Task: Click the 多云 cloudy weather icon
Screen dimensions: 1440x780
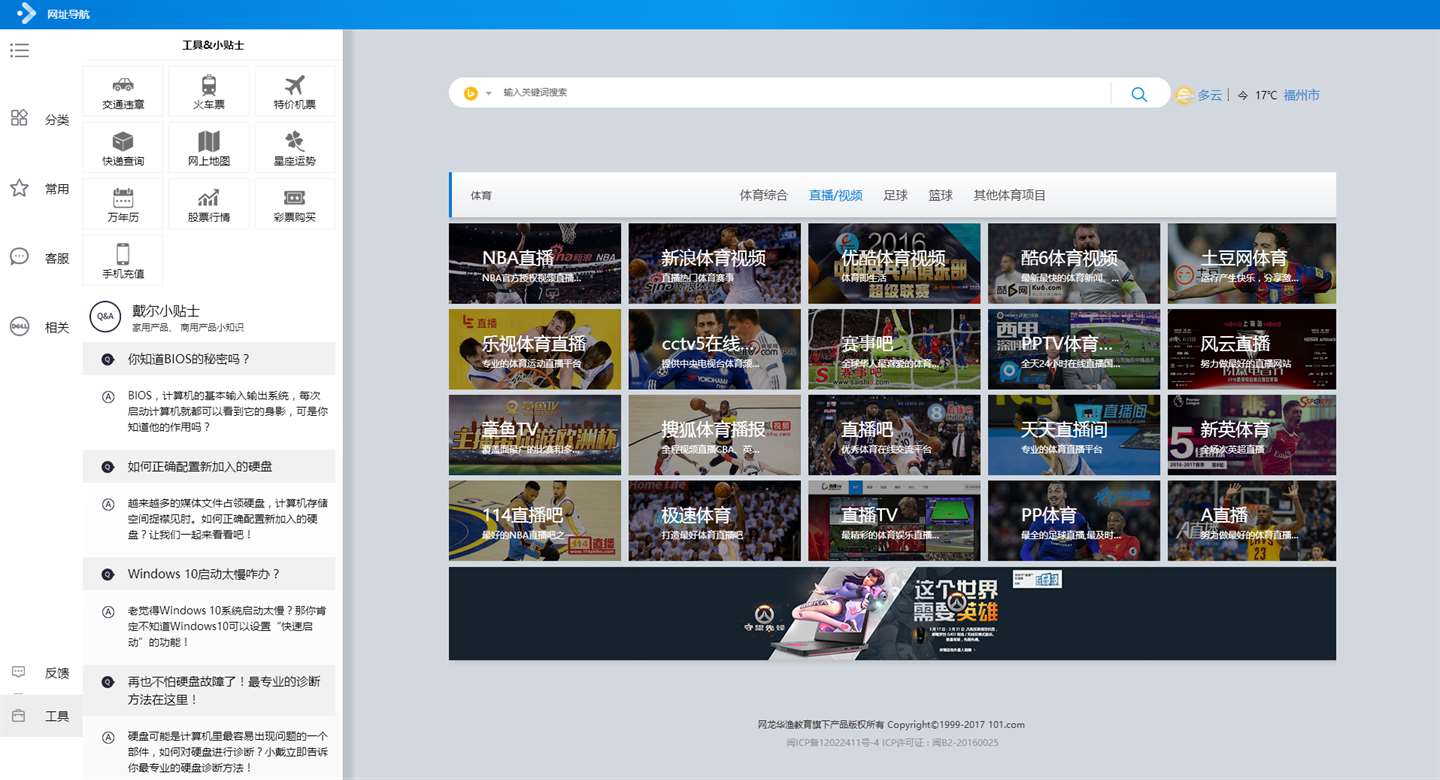Action: point(1184,95)
